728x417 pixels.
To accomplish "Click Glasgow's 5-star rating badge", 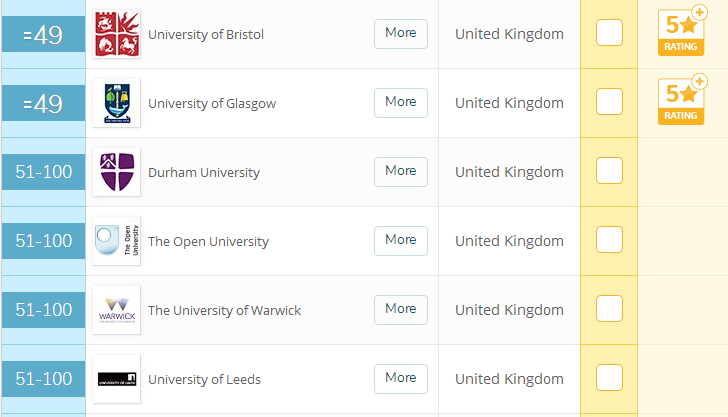I will click(680, 102).
